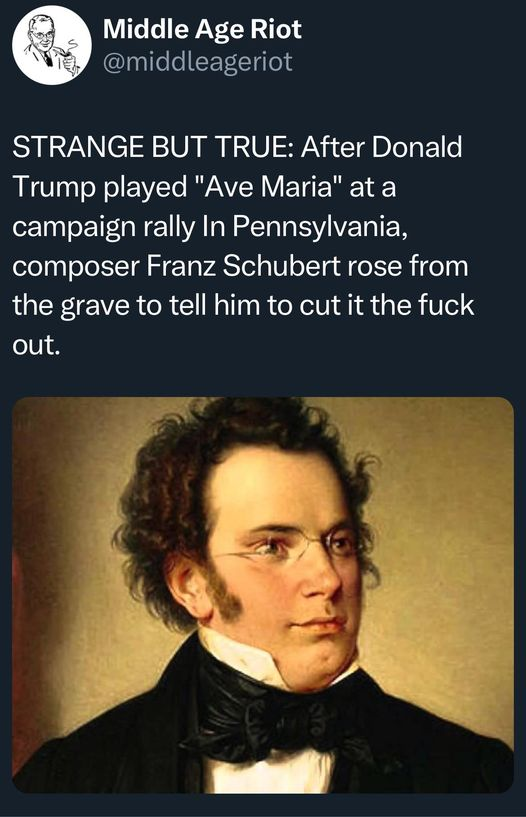Click the spectacles in the portrait
This screenshot has width=526, height=817.
(292, 547)
